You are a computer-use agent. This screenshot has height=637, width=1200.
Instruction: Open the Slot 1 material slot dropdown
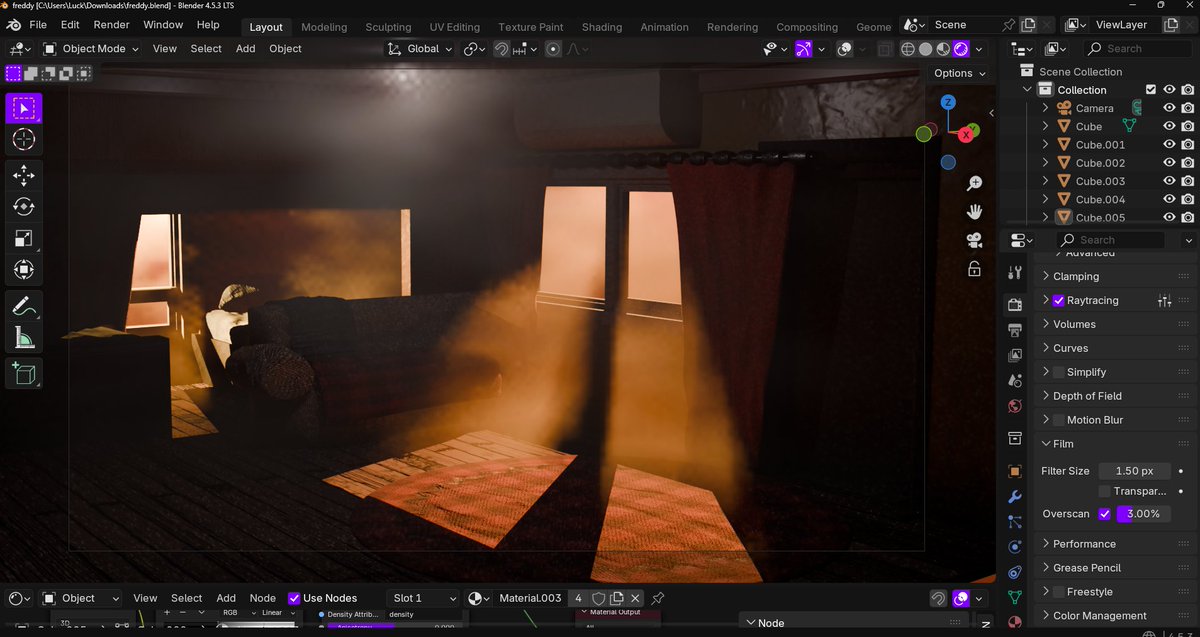coord(422,598)
